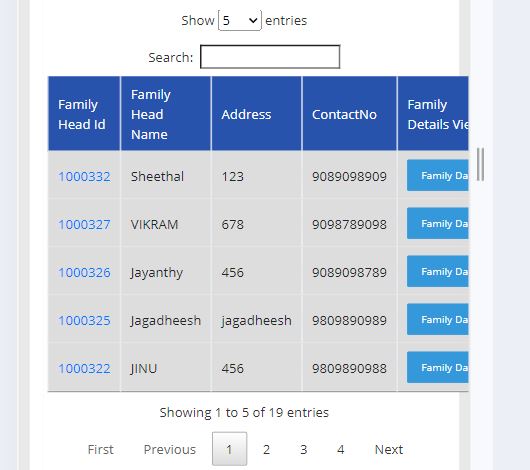This screenshot has width=530, height=470.
Task: Go to pagination page 3
Action: tap(304, 449)
